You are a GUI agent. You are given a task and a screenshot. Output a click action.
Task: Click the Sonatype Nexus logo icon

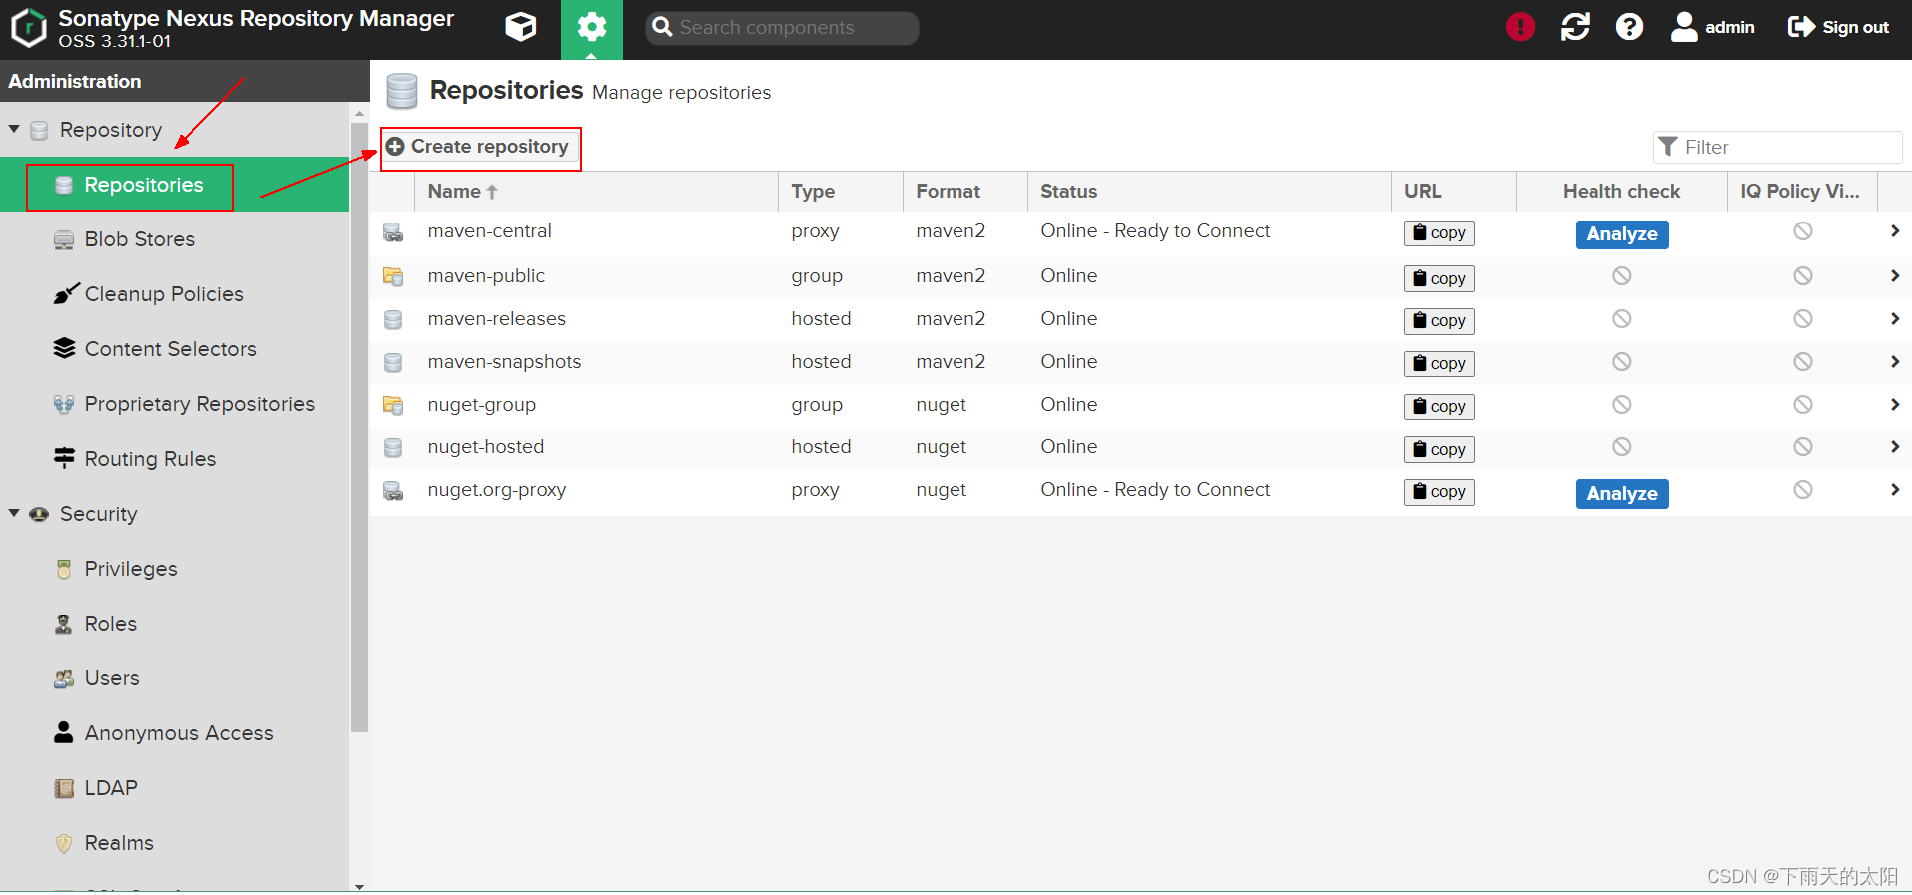point(29,28)
